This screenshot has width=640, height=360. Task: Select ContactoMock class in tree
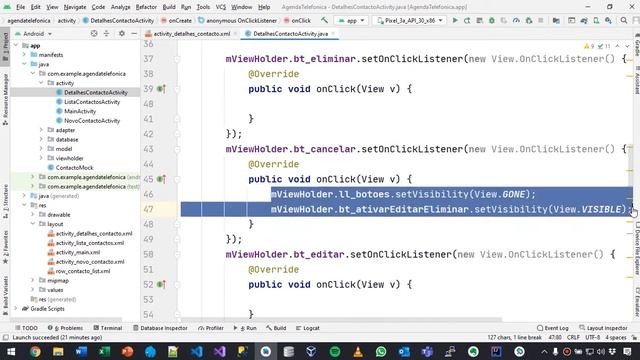tap(74, 167)
